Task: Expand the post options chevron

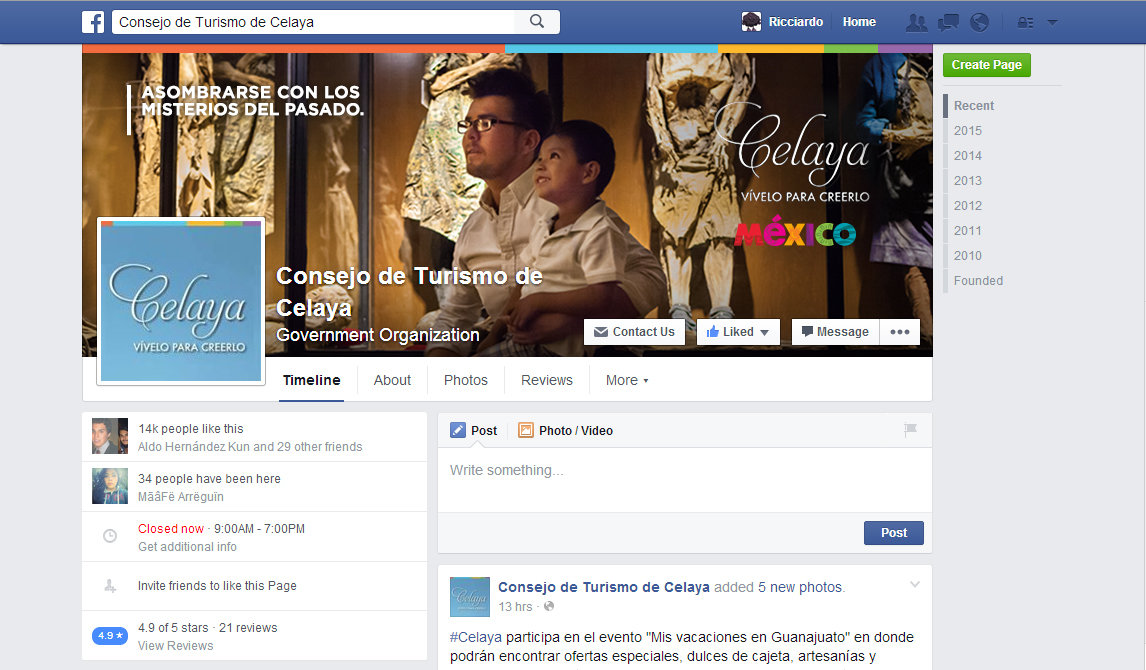Action: (x=914, y=585)
